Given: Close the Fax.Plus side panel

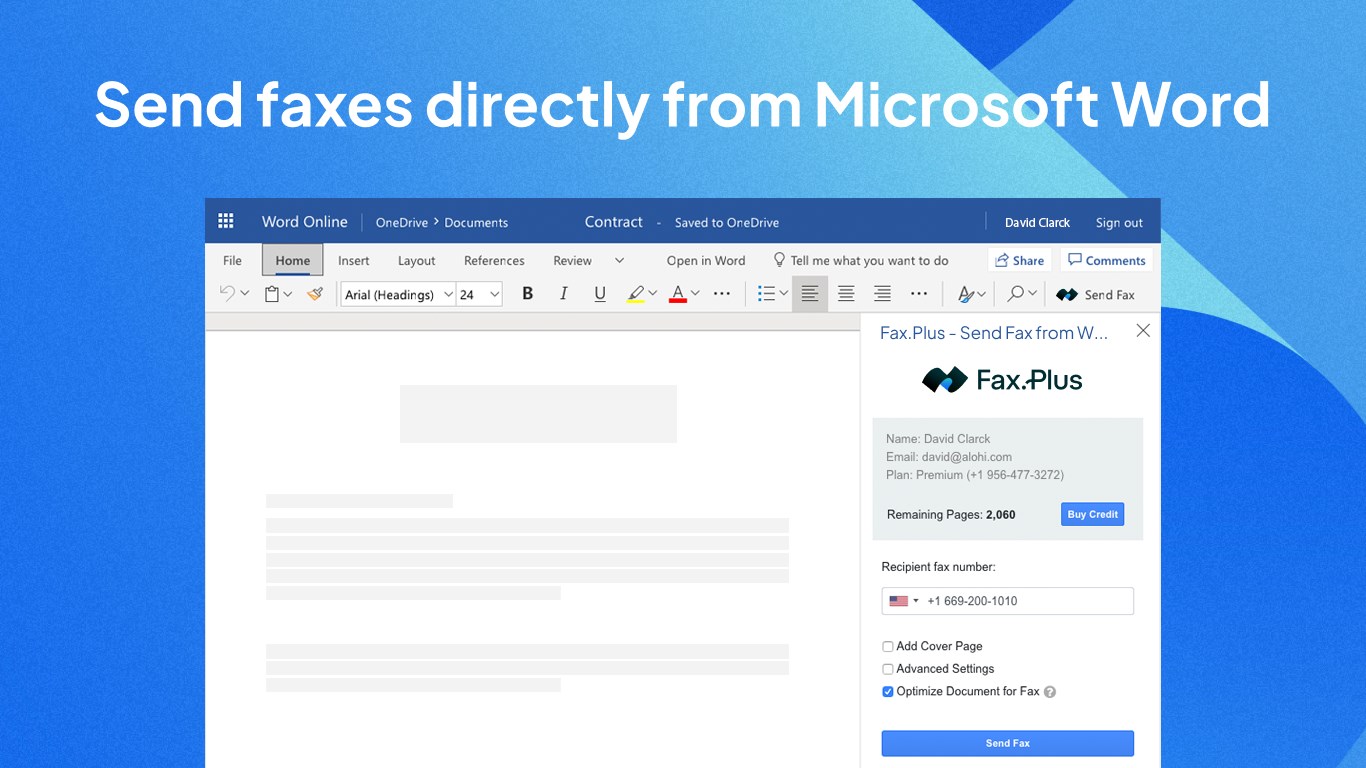Looking at the screenshot, I should point(1143,331).
